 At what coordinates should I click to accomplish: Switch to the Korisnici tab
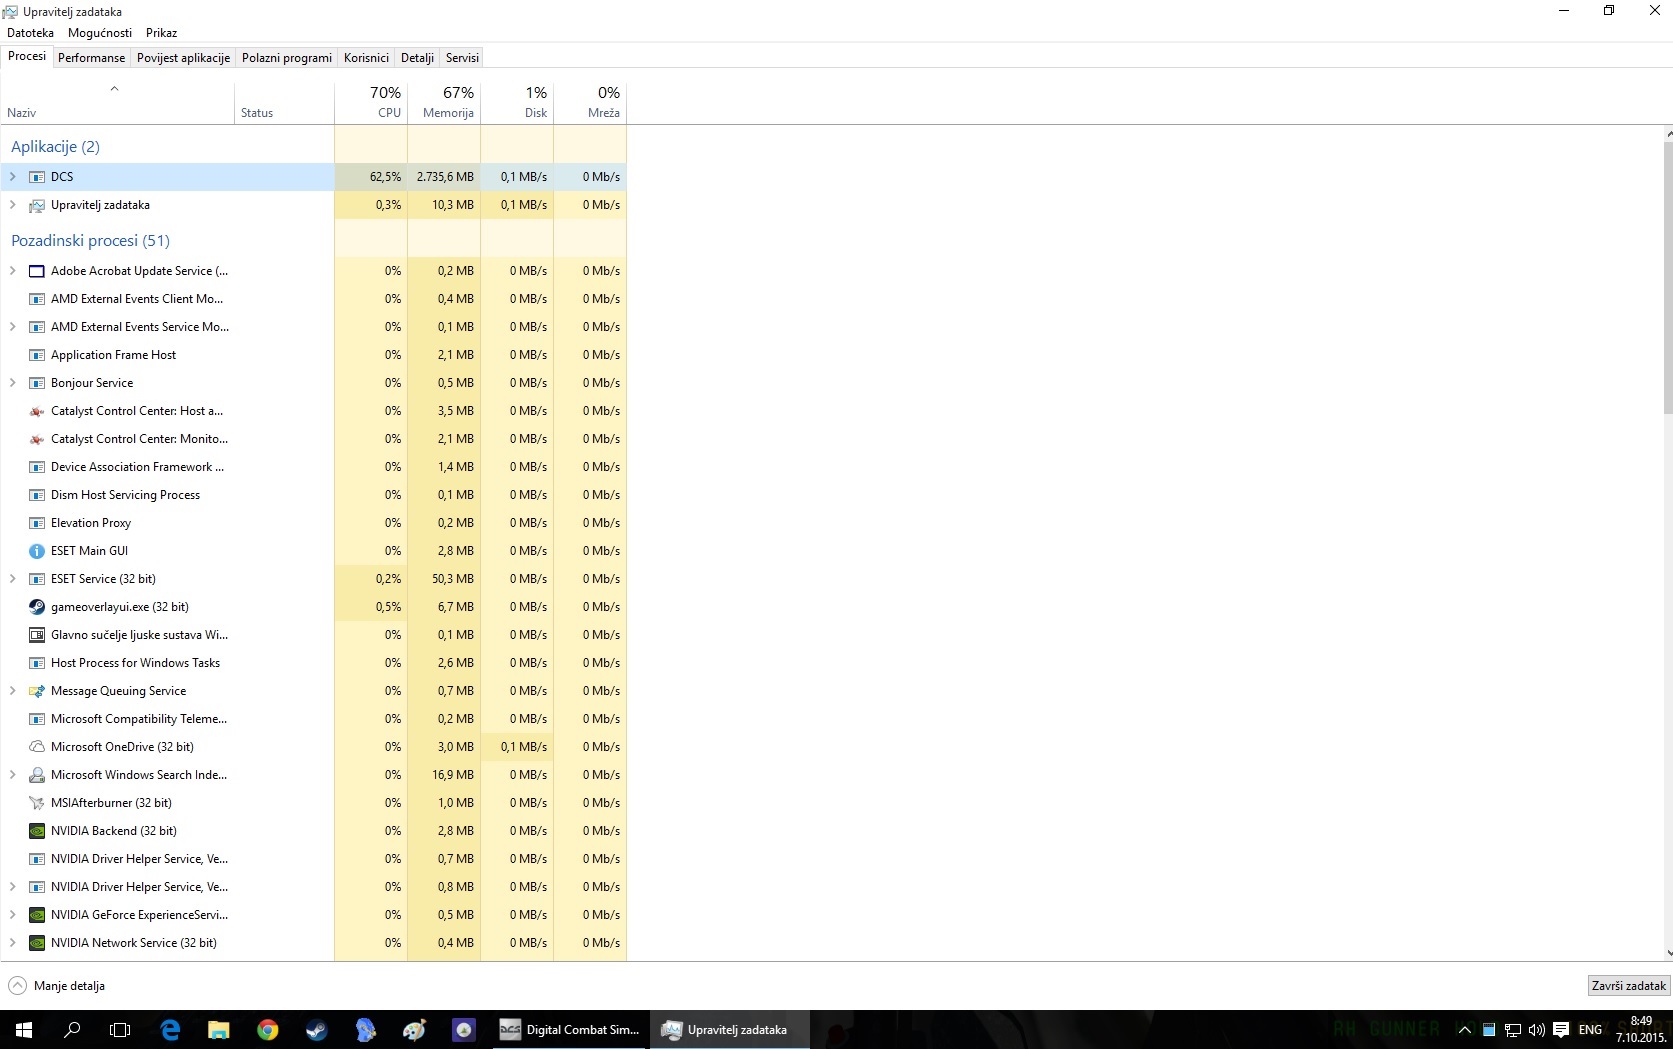pos(366,58)
